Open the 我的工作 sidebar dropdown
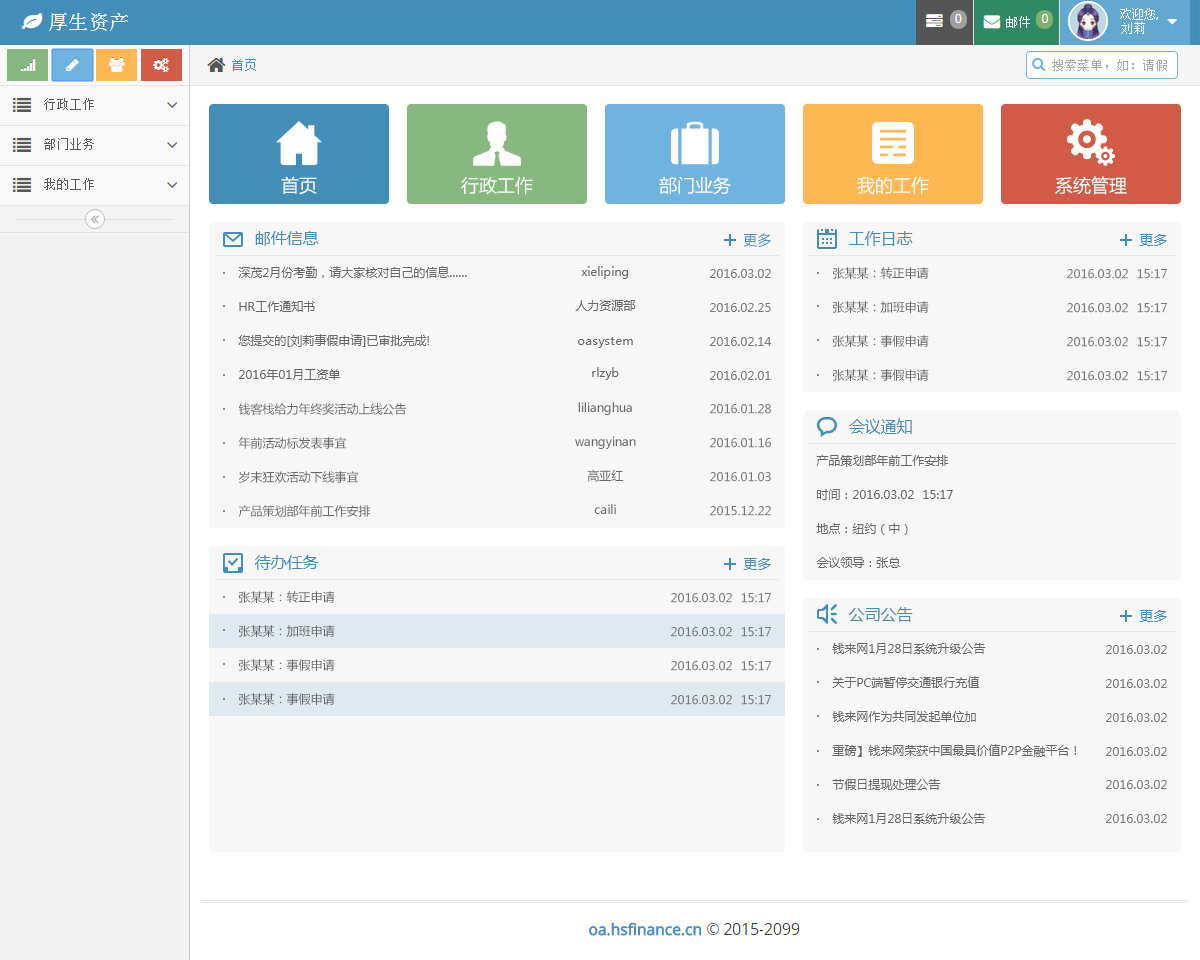This screenshot has height=960, width=1200. click(x=94, y=184)
